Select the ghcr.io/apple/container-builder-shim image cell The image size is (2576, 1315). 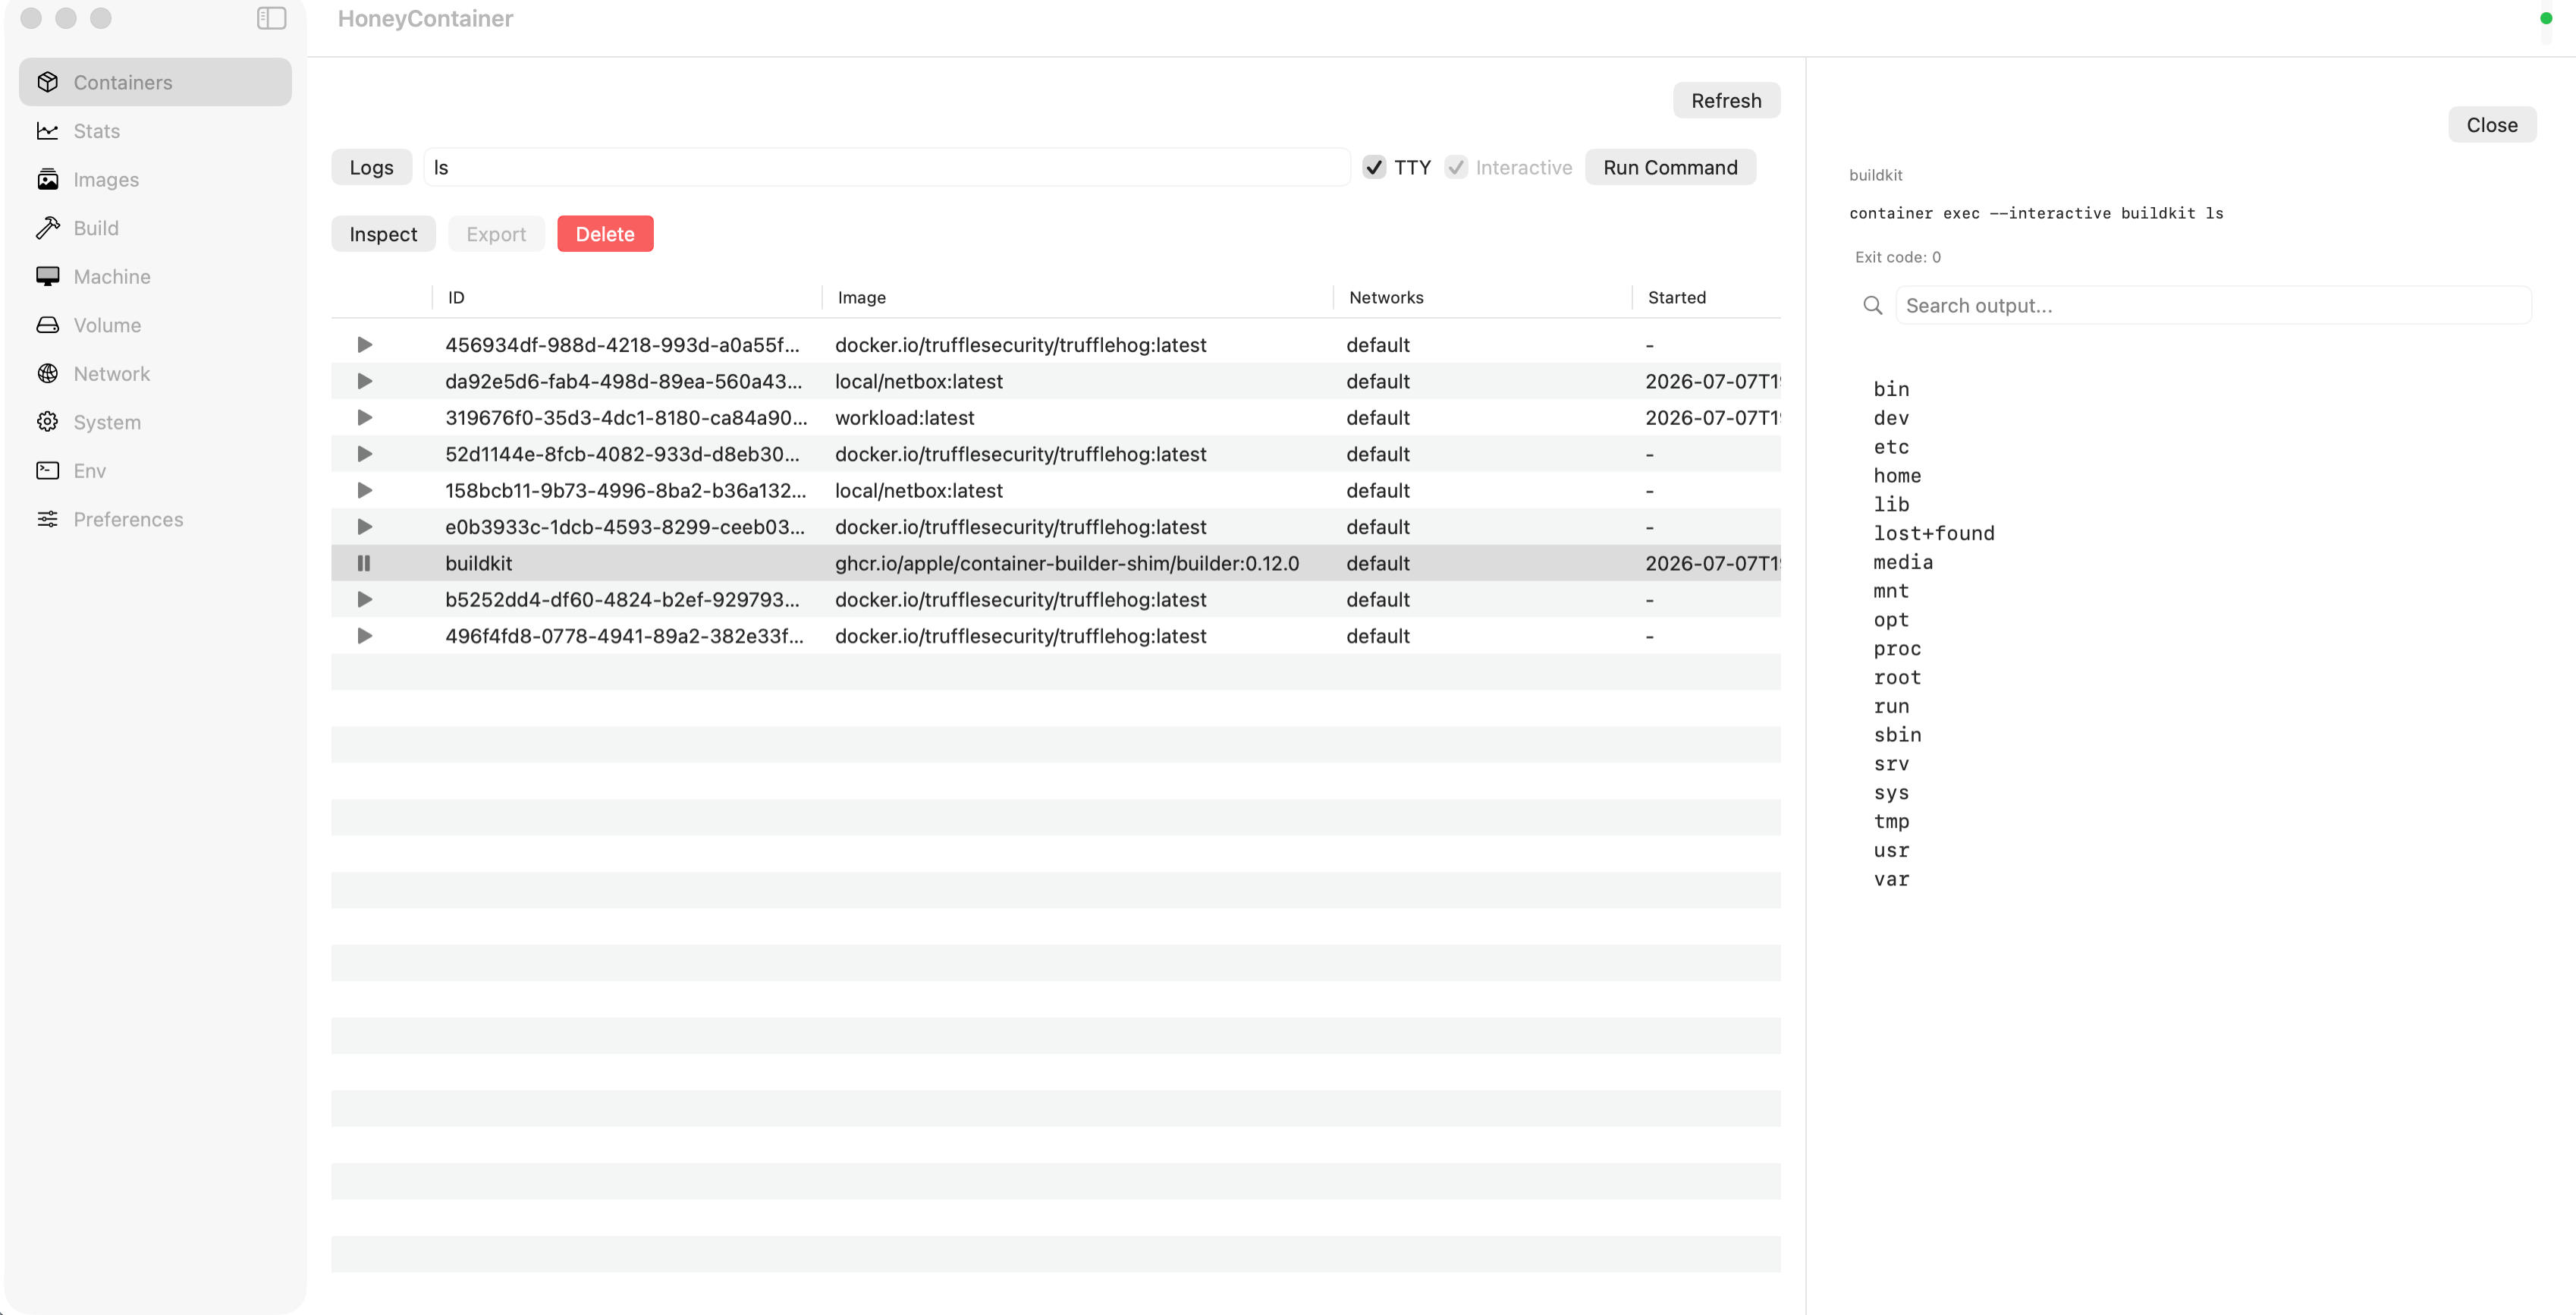click(x=1067, y=563)
